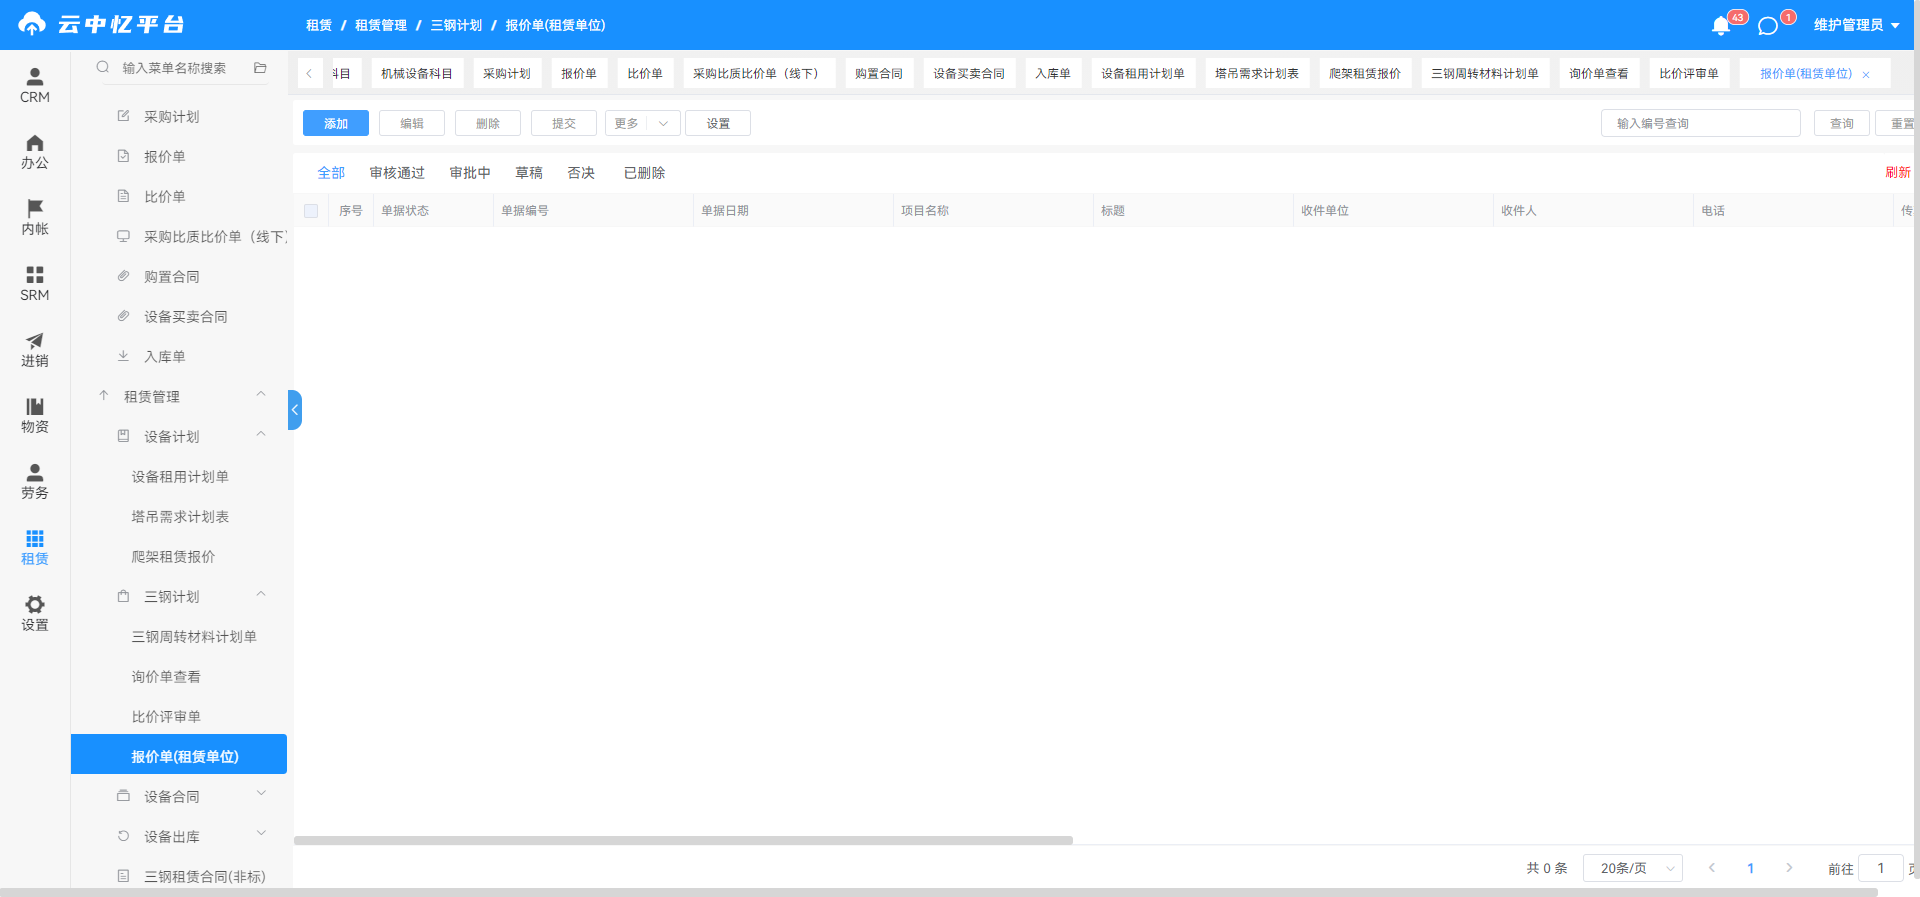Click the notification bell icon
This screenshot has height=897, width=1920.
(1720, 26)
